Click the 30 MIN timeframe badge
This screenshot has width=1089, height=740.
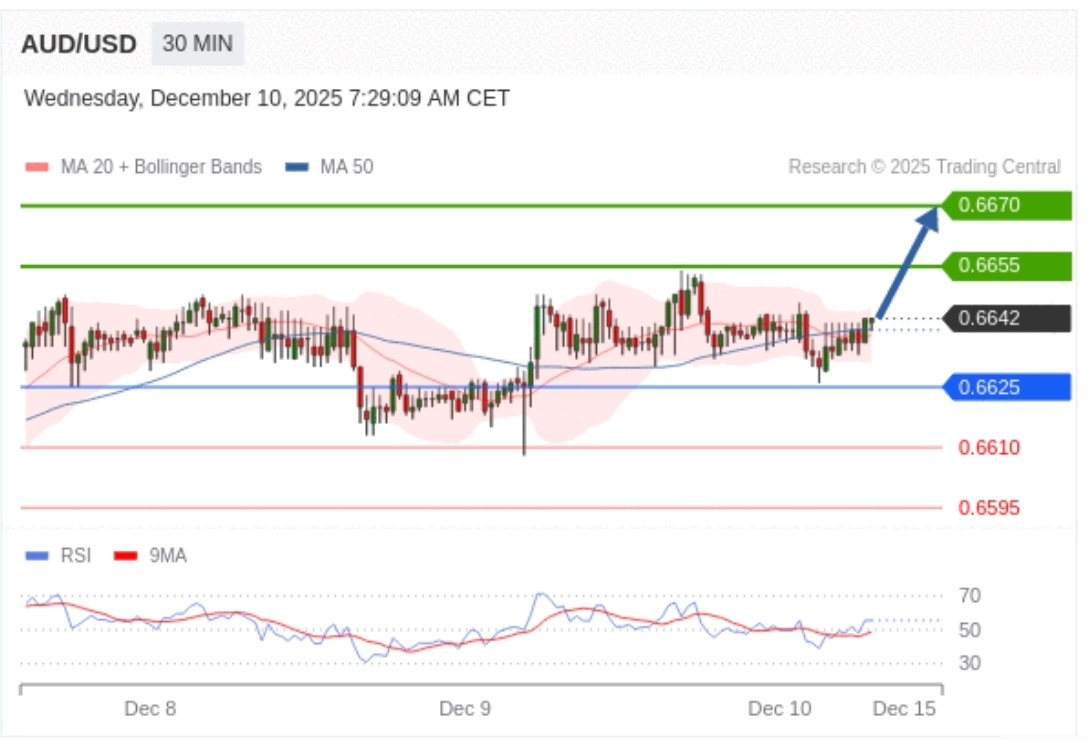pos(197,44)
